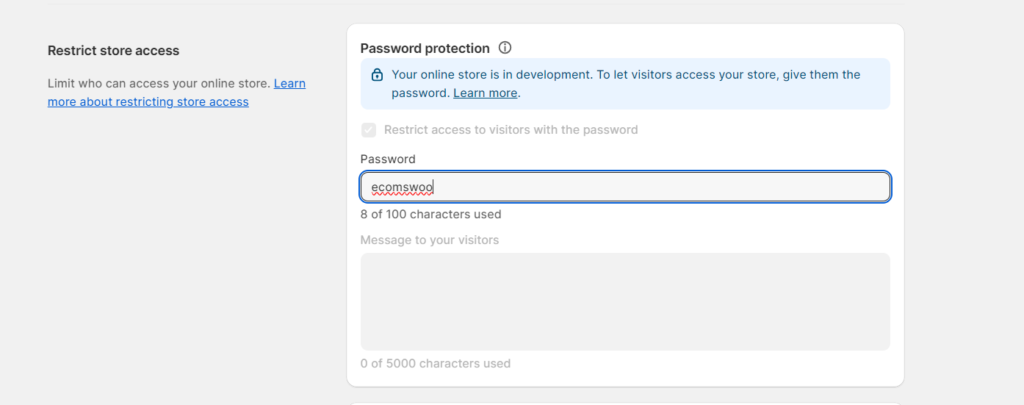Screen dimensions: 1024x405
Task: Click the 'Message to your visitors' label
Action: [430, 240]
